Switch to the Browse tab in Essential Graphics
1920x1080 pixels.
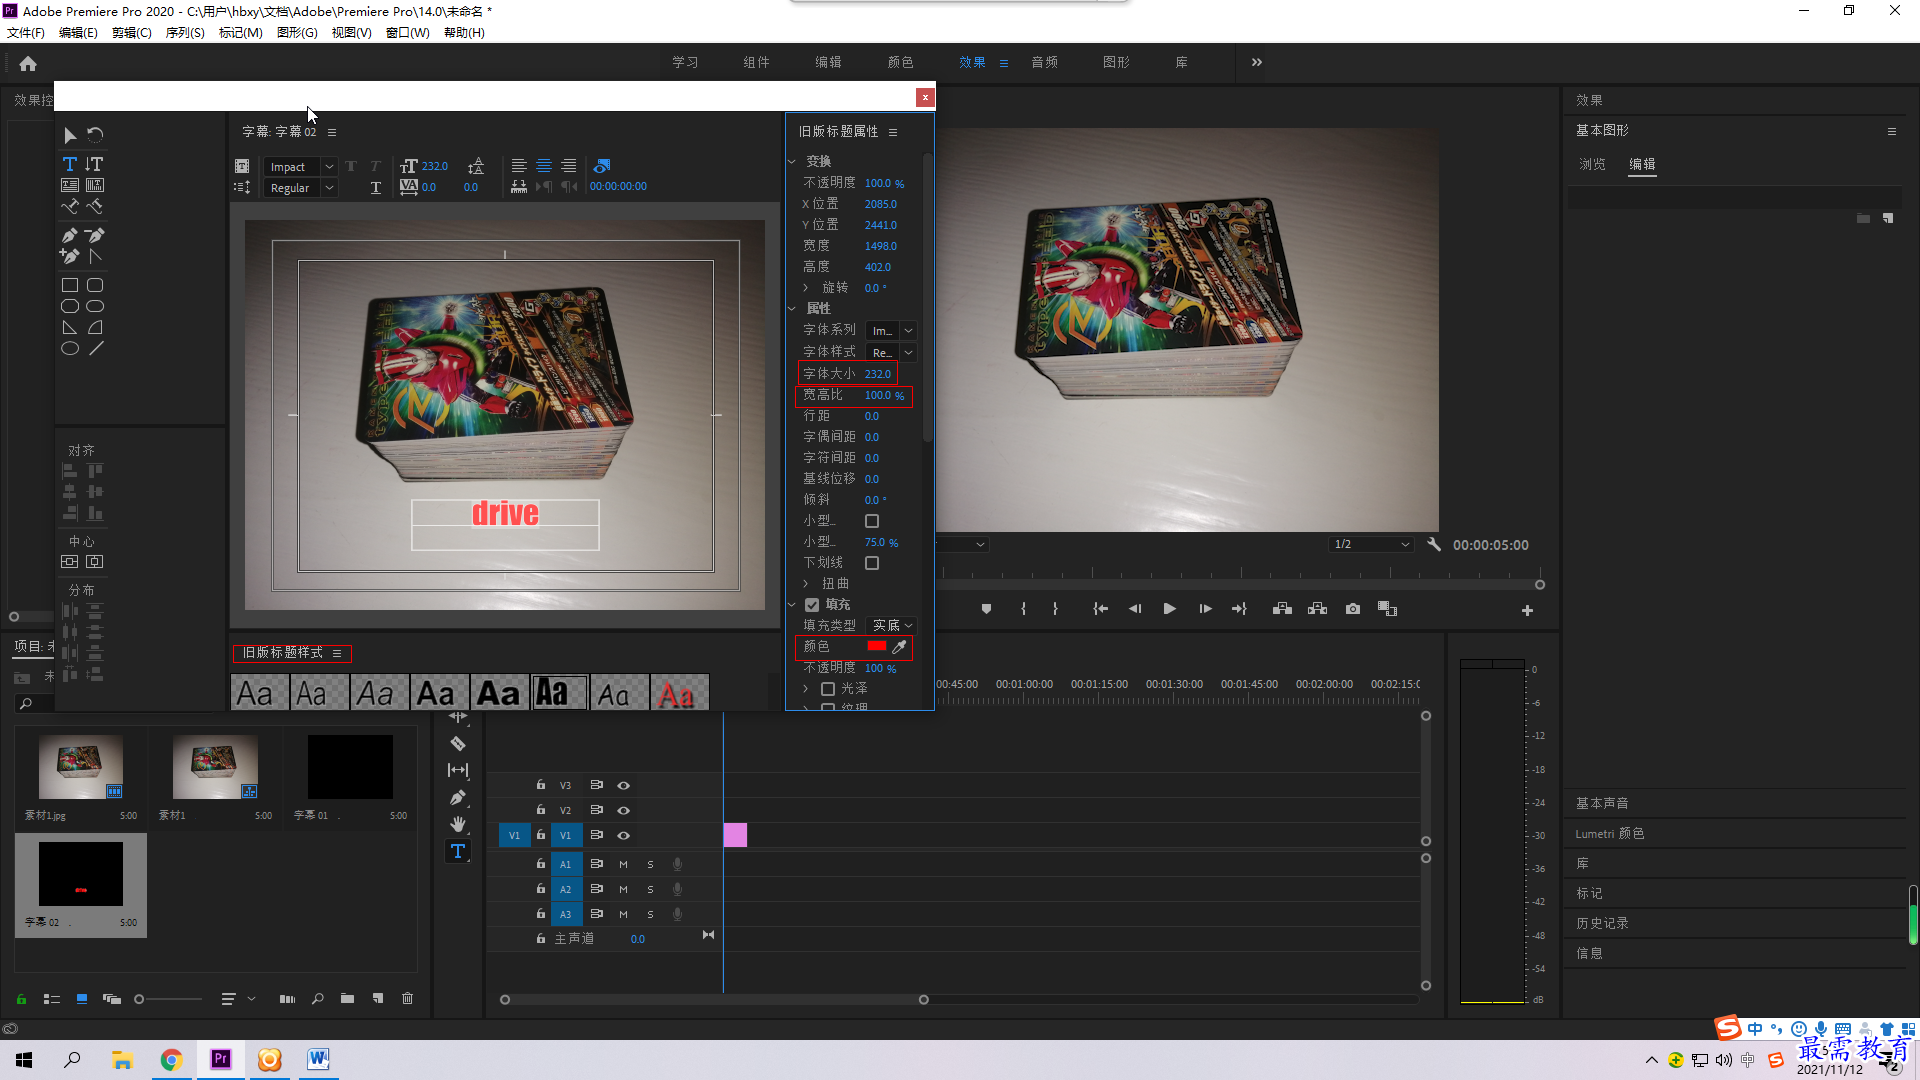pos(1592,165)
